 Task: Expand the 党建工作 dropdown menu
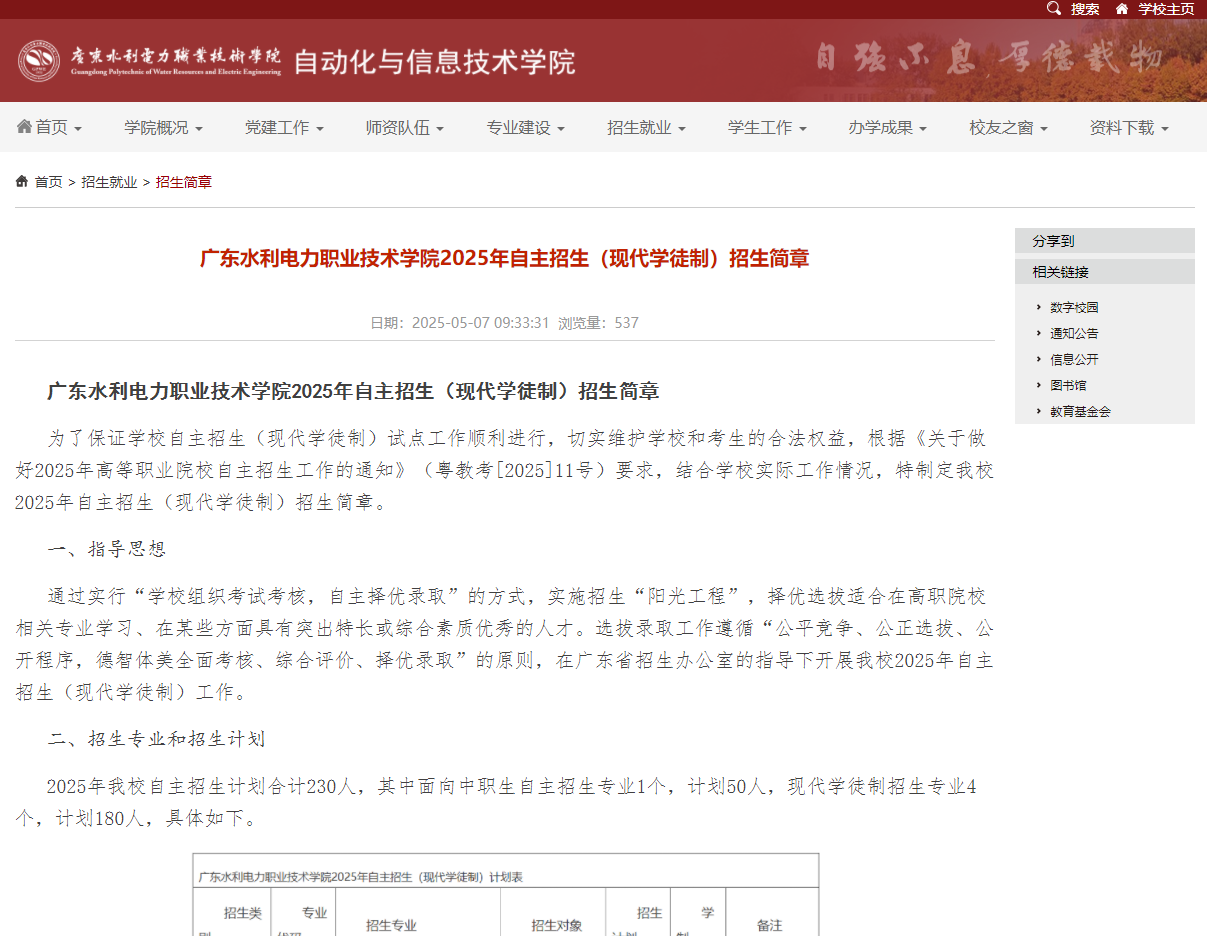point(278,127)
